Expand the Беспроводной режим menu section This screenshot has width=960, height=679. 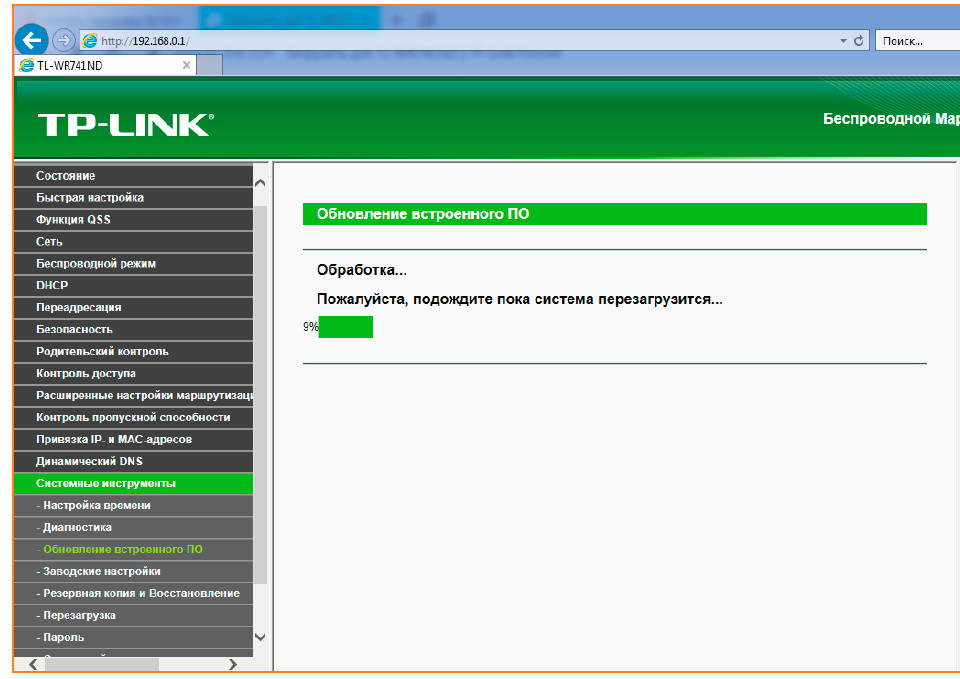[96, 264]
